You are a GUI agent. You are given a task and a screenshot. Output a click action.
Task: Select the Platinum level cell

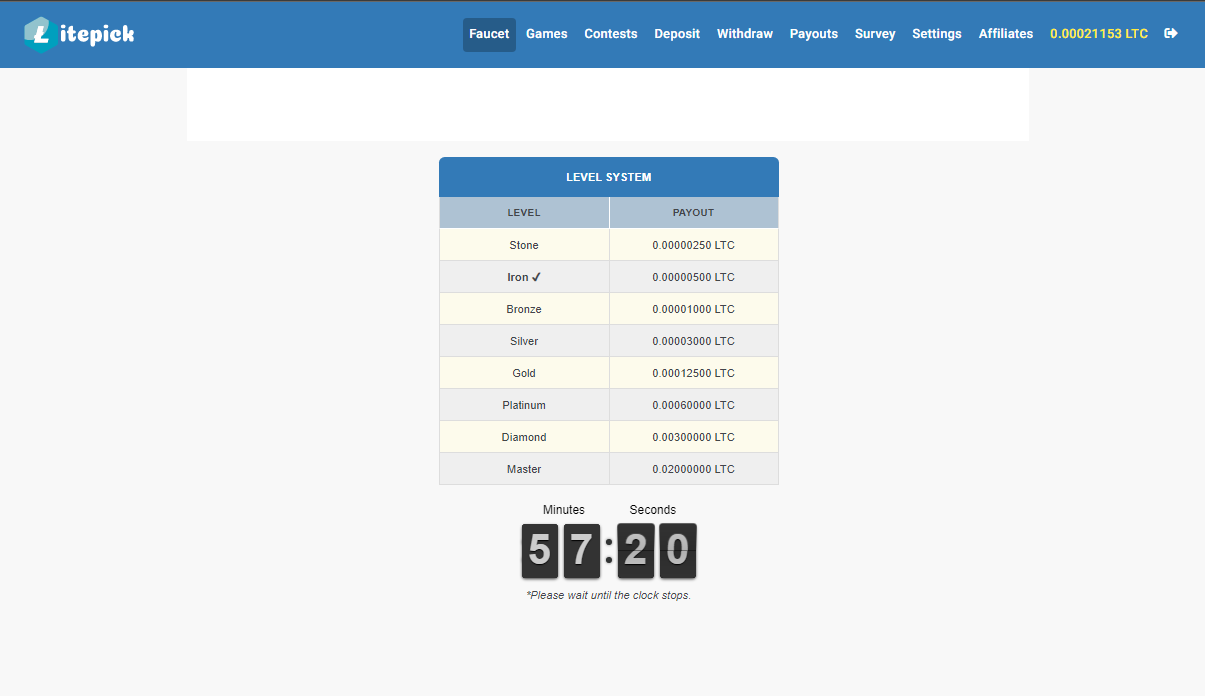524,405
